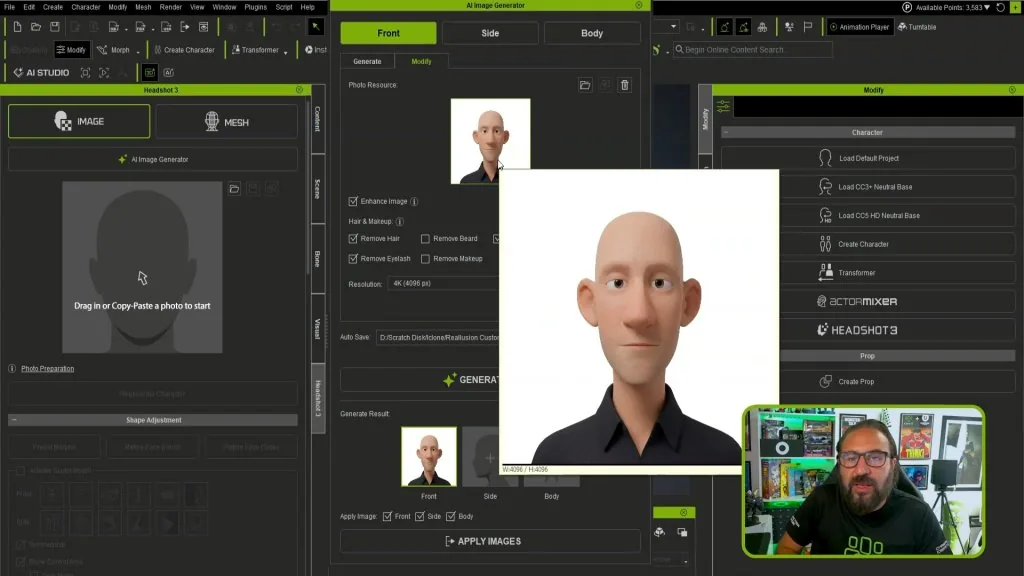Collapse the Character section in the Modify panel
This screenshot has height=576, width=1024.
point(726,132)
